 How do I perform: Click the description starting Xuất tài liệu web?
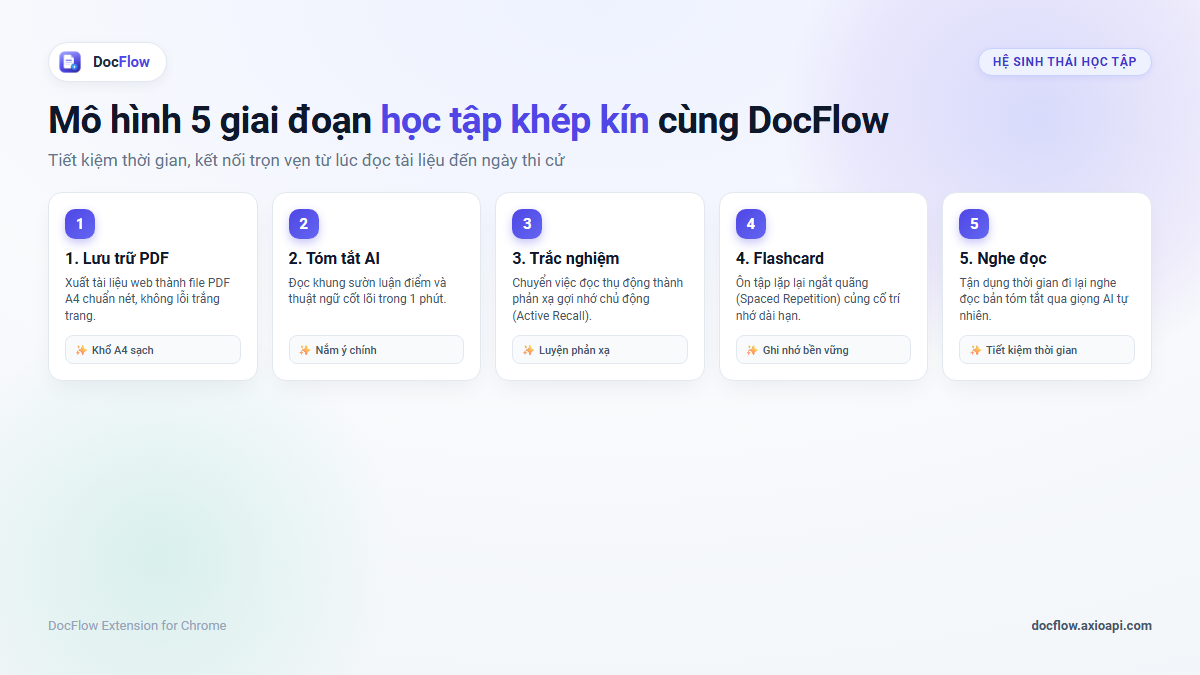pyautogui.click(x=148, y=299)
